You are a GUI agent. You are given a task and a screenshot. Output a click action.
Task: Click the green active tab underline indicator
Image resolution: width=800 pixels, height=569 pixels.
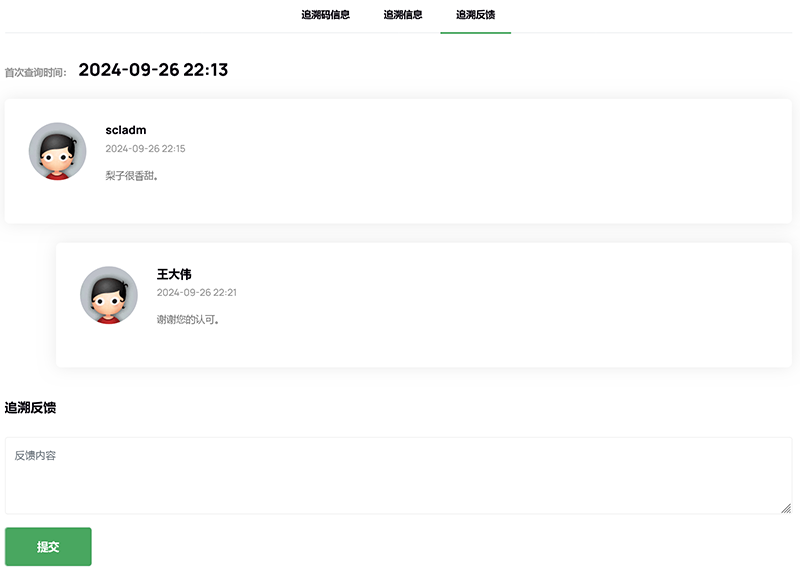(475, 33)
